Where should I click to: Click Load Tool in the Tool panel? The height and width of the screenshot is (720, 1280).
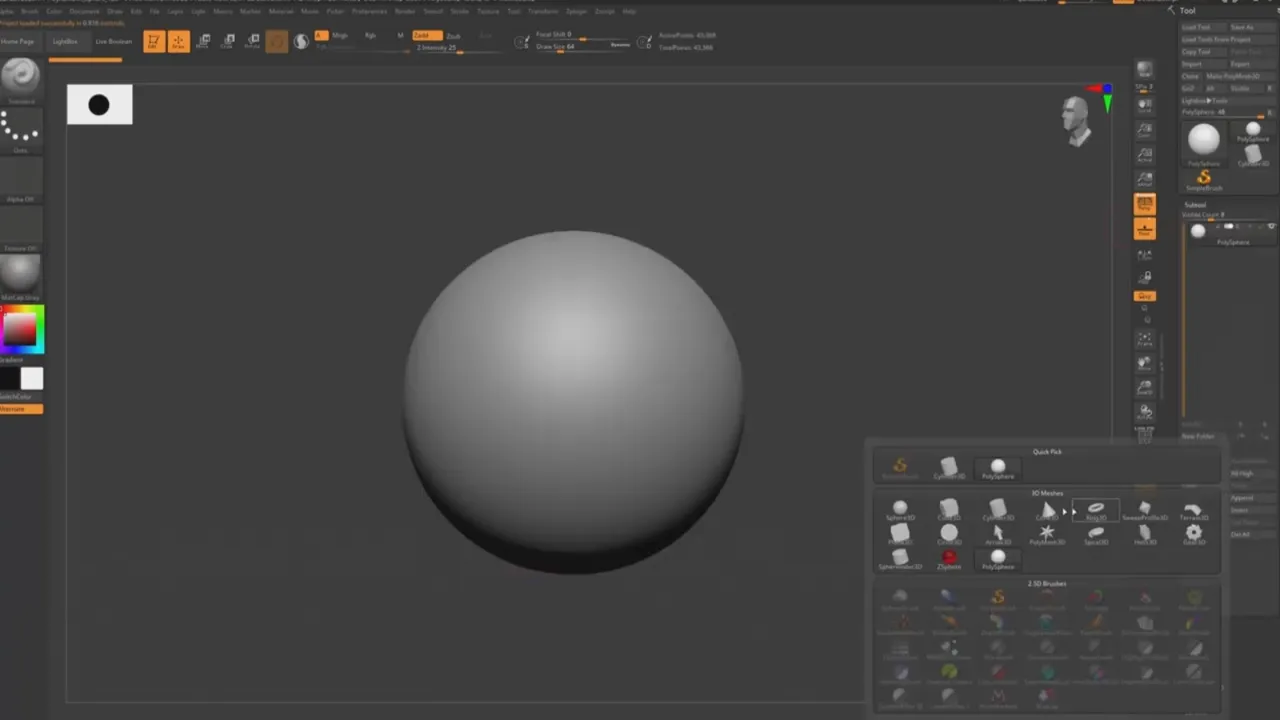[x=1202, y=28]
